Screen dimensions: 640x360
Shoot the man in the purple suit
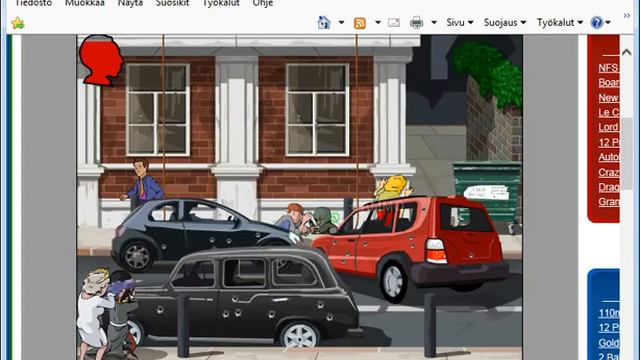142,182
